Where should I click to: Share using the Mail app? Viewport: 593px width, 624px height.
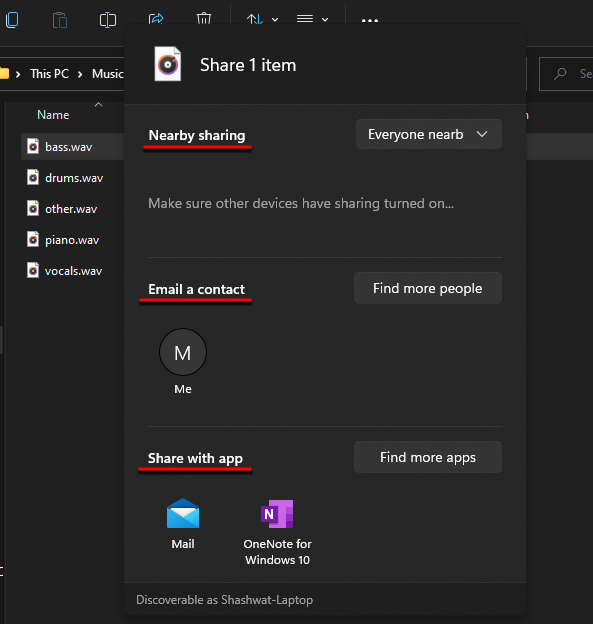click(183, 524)
